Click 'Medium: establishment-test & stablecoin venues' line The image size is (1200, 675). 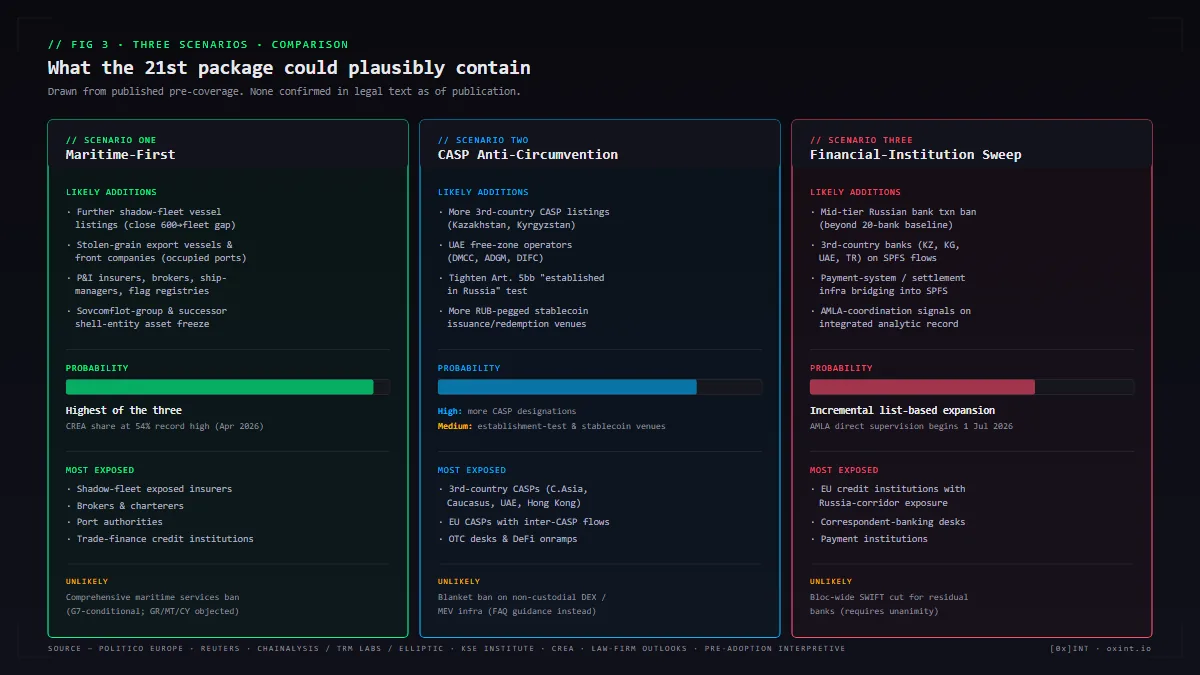point(551,426)
